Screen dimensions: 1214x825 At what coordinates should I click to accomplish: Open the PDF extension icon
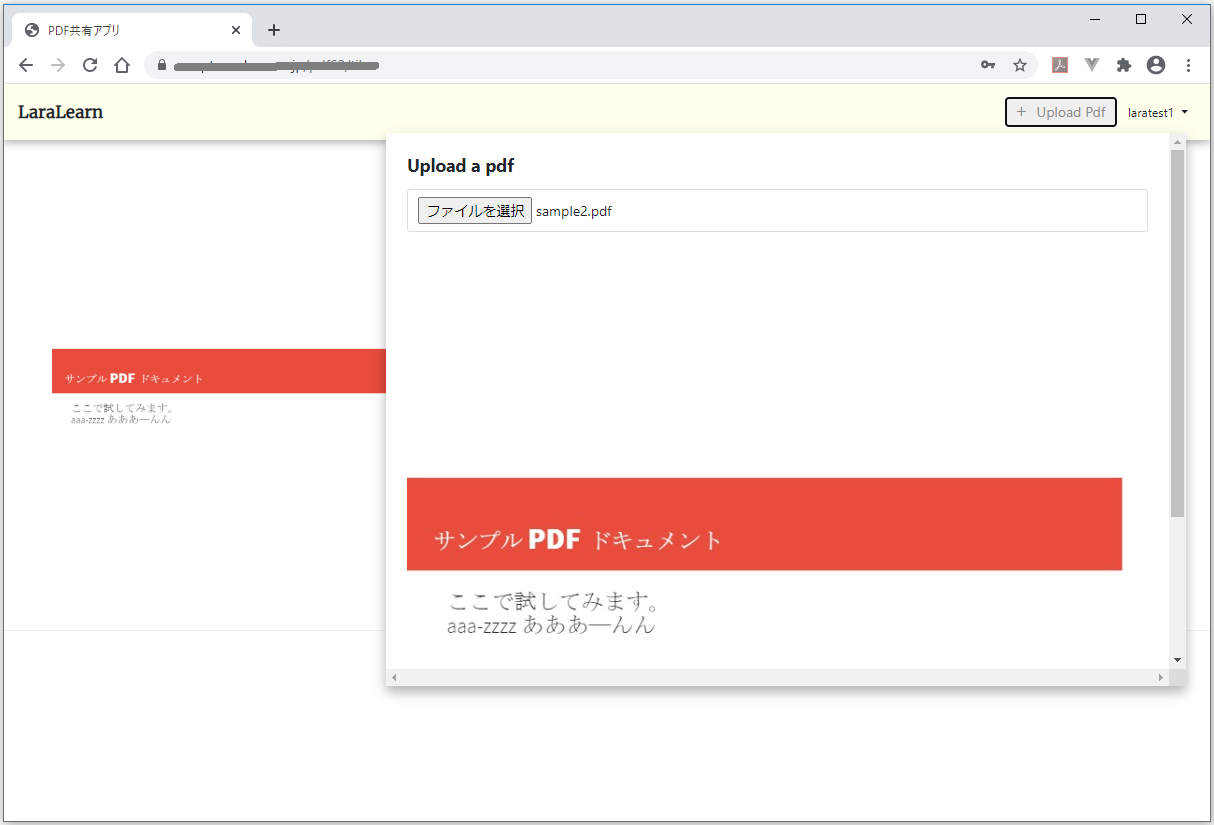1060,65
